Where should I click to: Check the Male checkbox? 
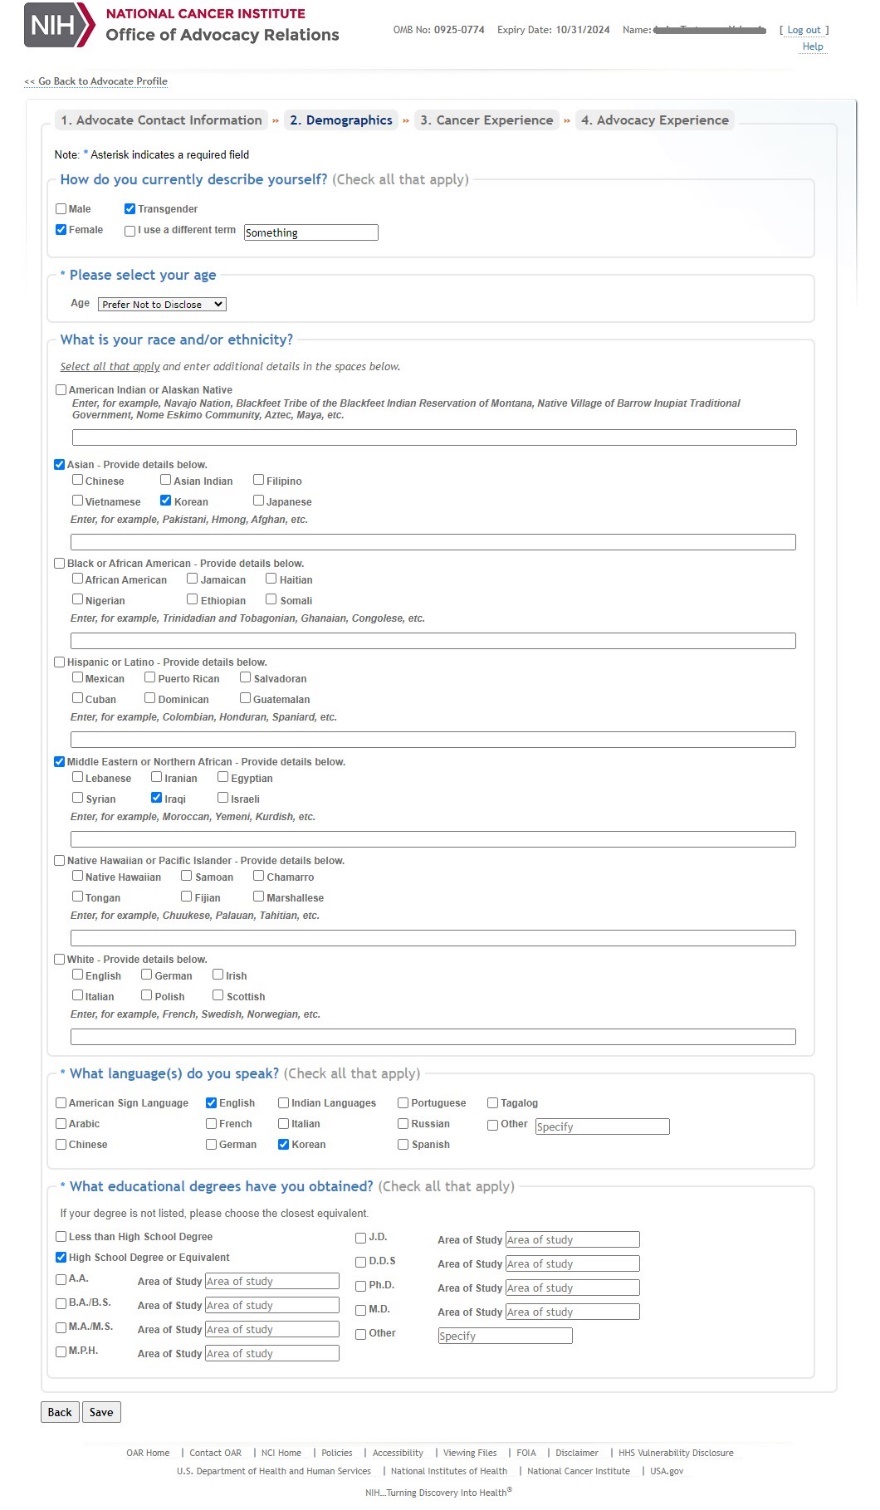(61, 209)
